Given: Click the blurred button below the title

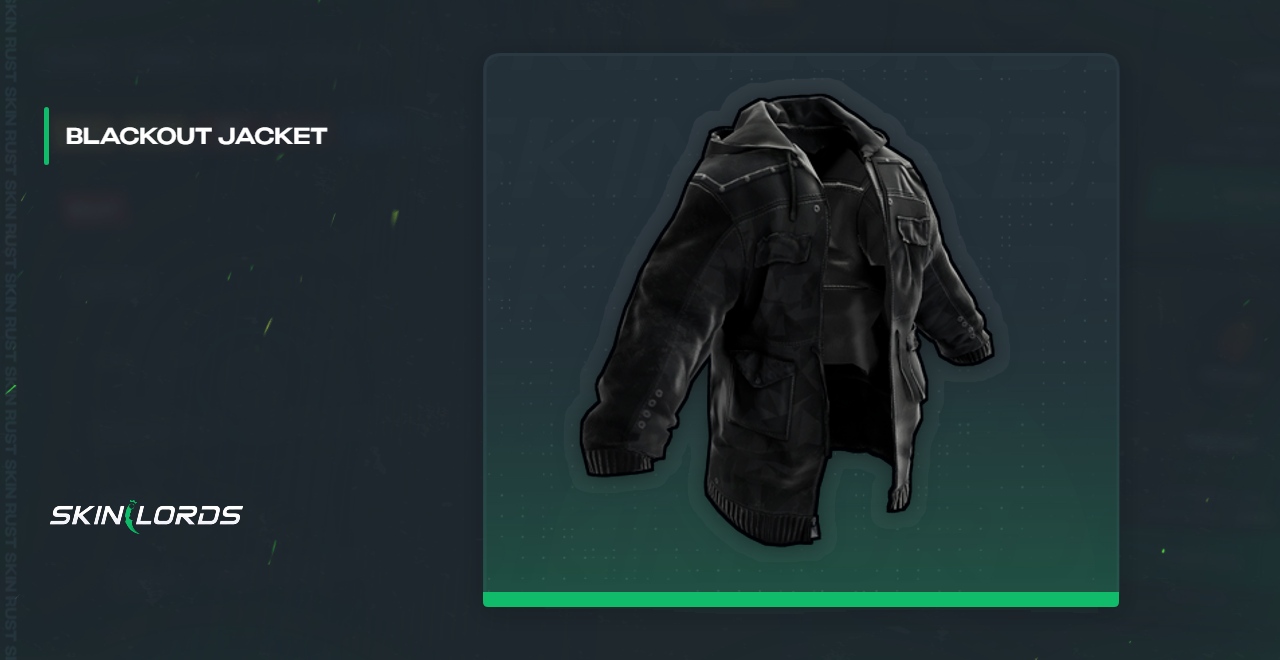Looking at the screenshot, I should (x=94, y=208).
